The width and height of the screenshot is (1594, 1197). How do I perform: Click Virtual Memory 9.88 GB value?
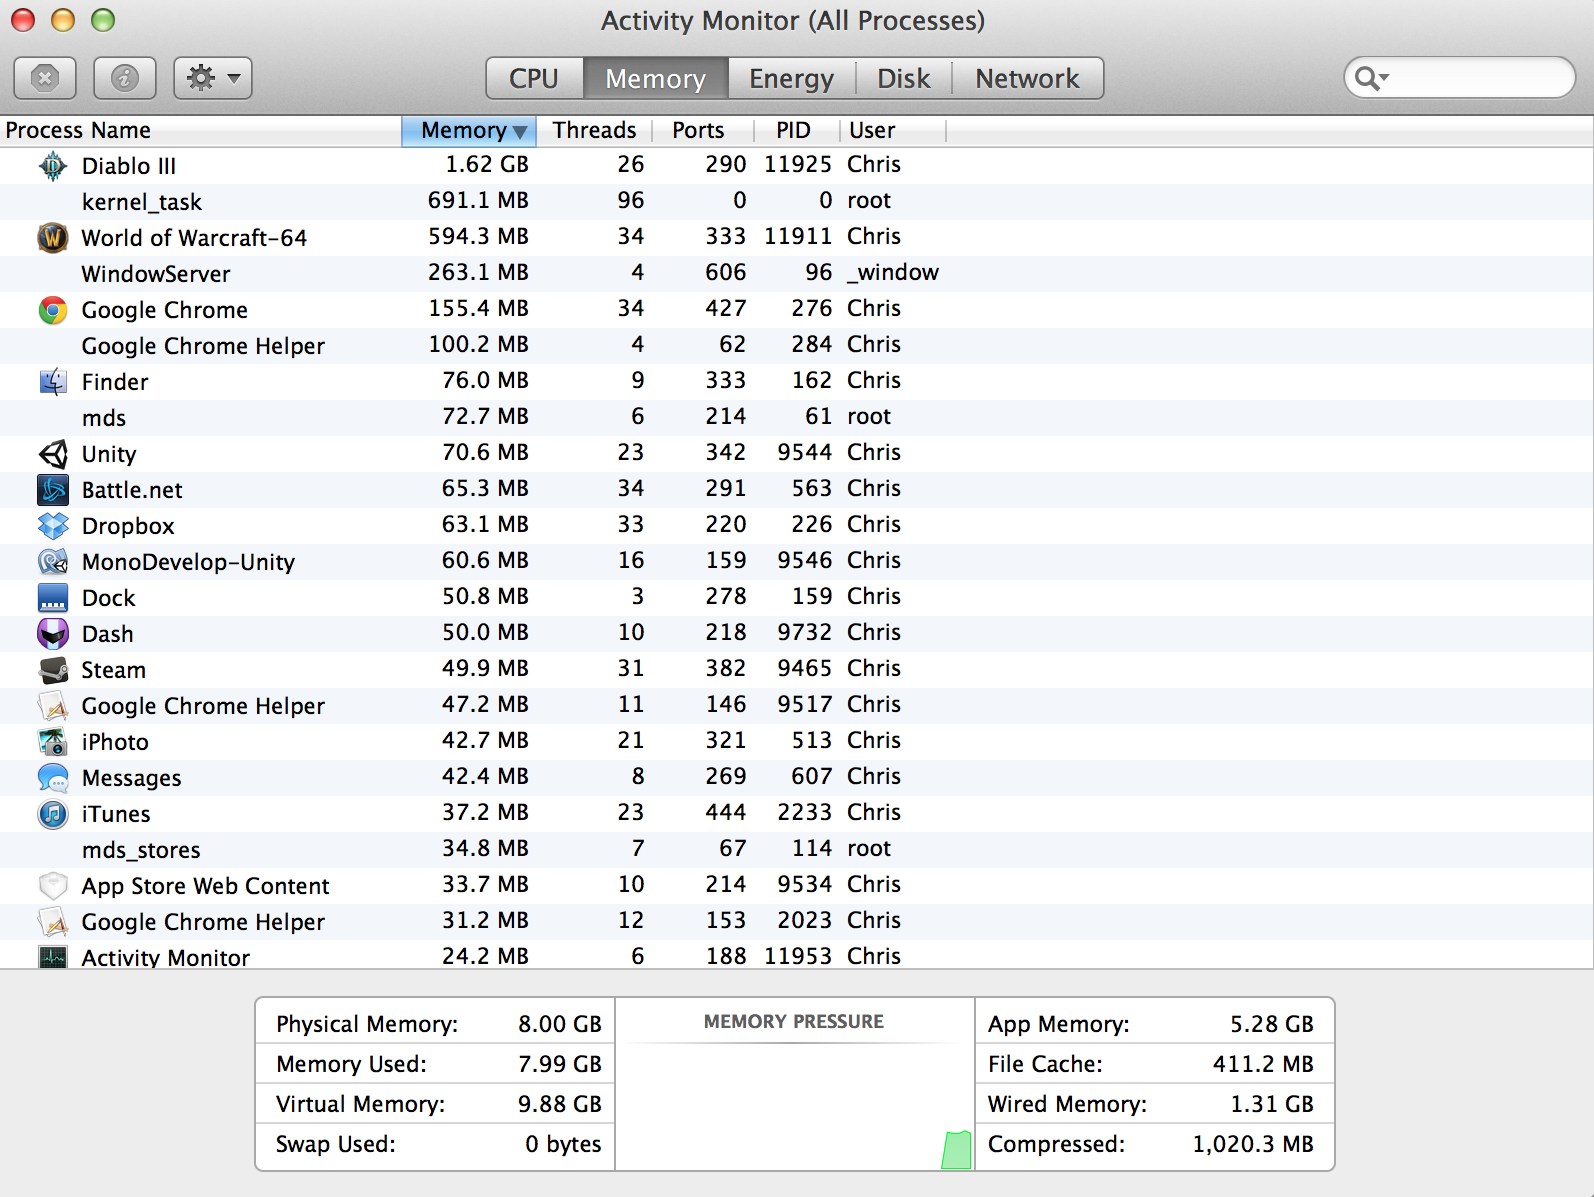pyautogui.click(x=560, y=1104)
